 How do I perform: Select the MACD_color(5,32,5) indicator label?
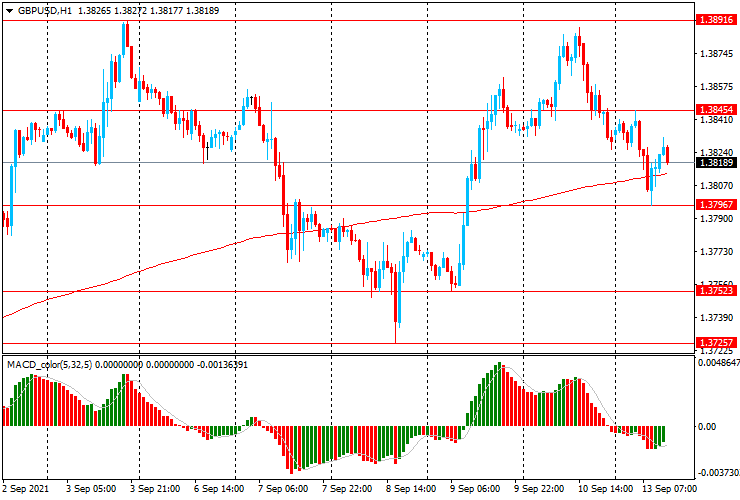tap(50, 365)
